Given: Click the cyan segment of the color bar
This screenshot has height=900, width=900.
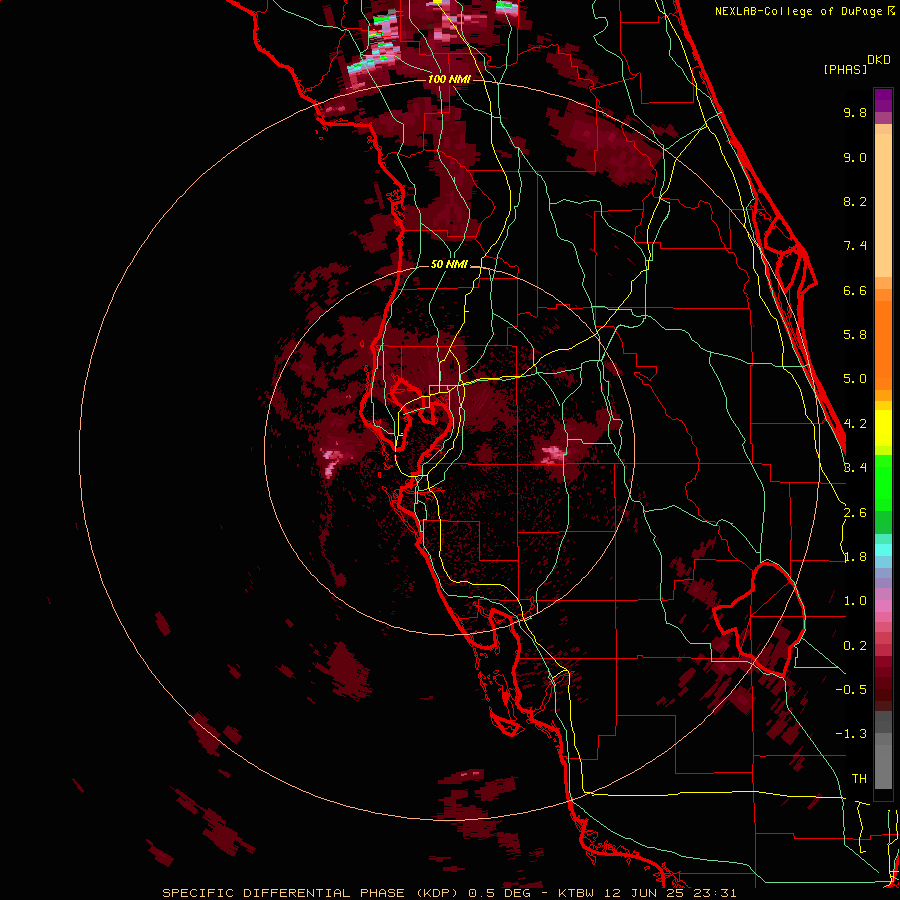Looking at the screenshot, I should click(883, 550).
